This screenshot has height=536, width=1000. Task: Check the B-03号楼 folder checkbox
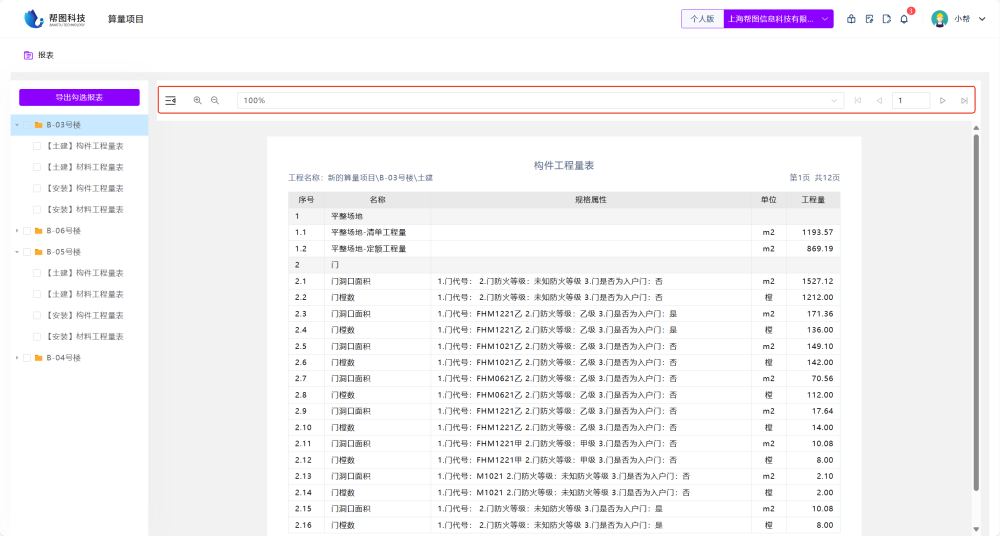pyautogui.click(x=27, y=125)
